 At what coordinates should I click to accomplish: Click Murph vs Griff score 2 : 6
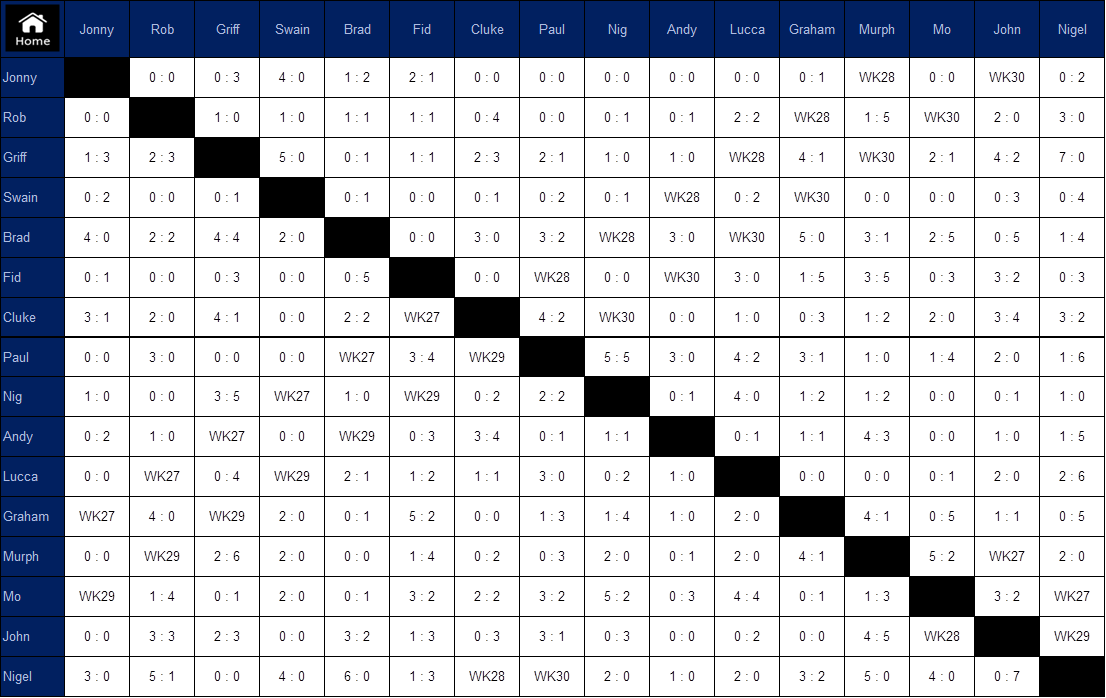pyautogui.click(x=227, y=556)
